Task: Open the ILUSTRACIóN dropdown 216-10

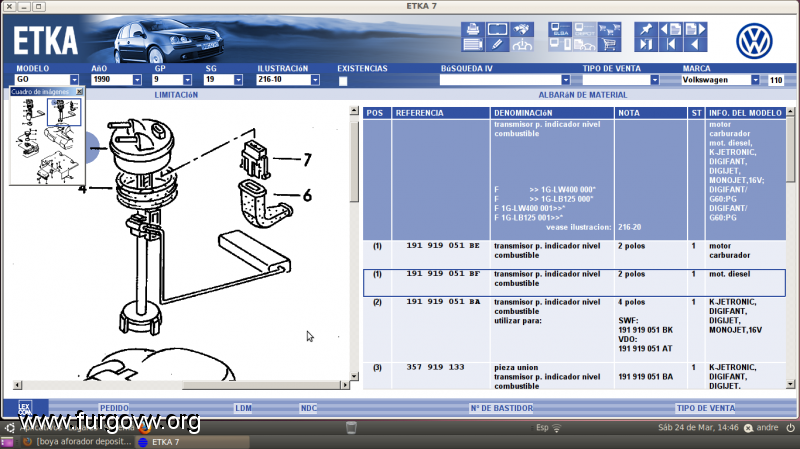Action: coord(315,80)
